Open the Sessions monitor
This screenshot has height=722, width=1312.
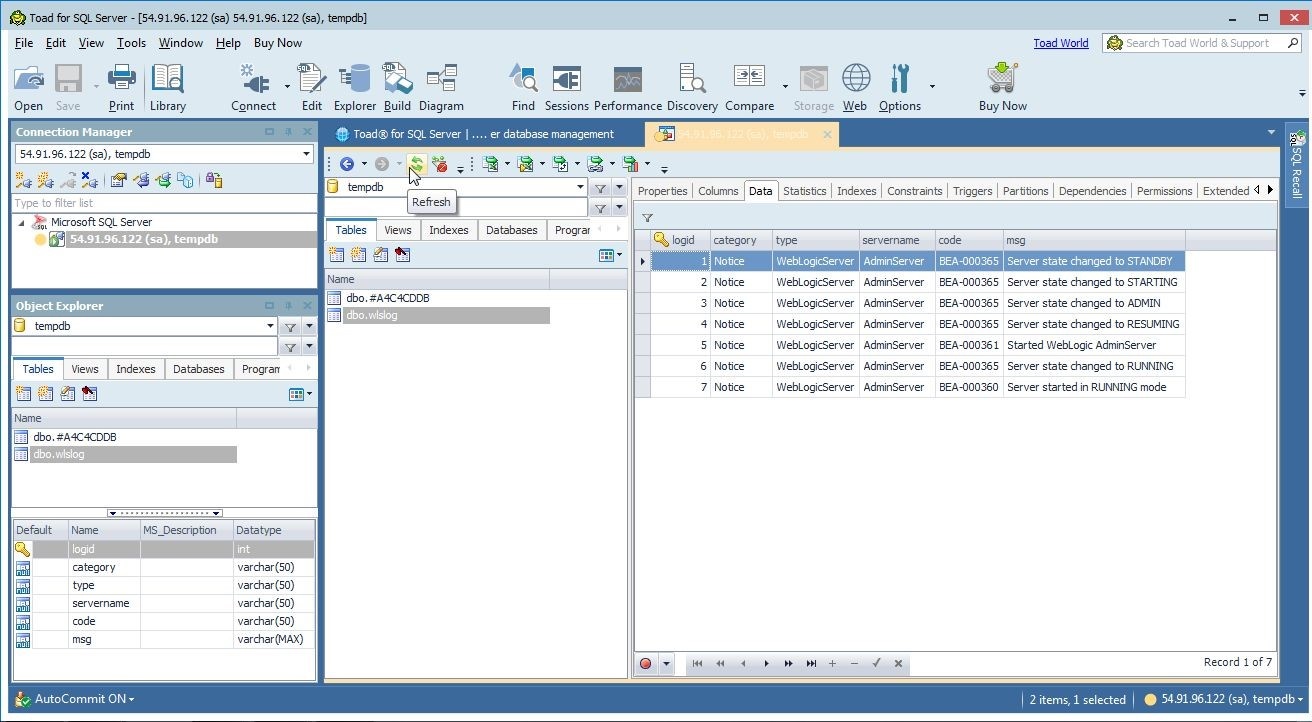click(x=567, y=88)
